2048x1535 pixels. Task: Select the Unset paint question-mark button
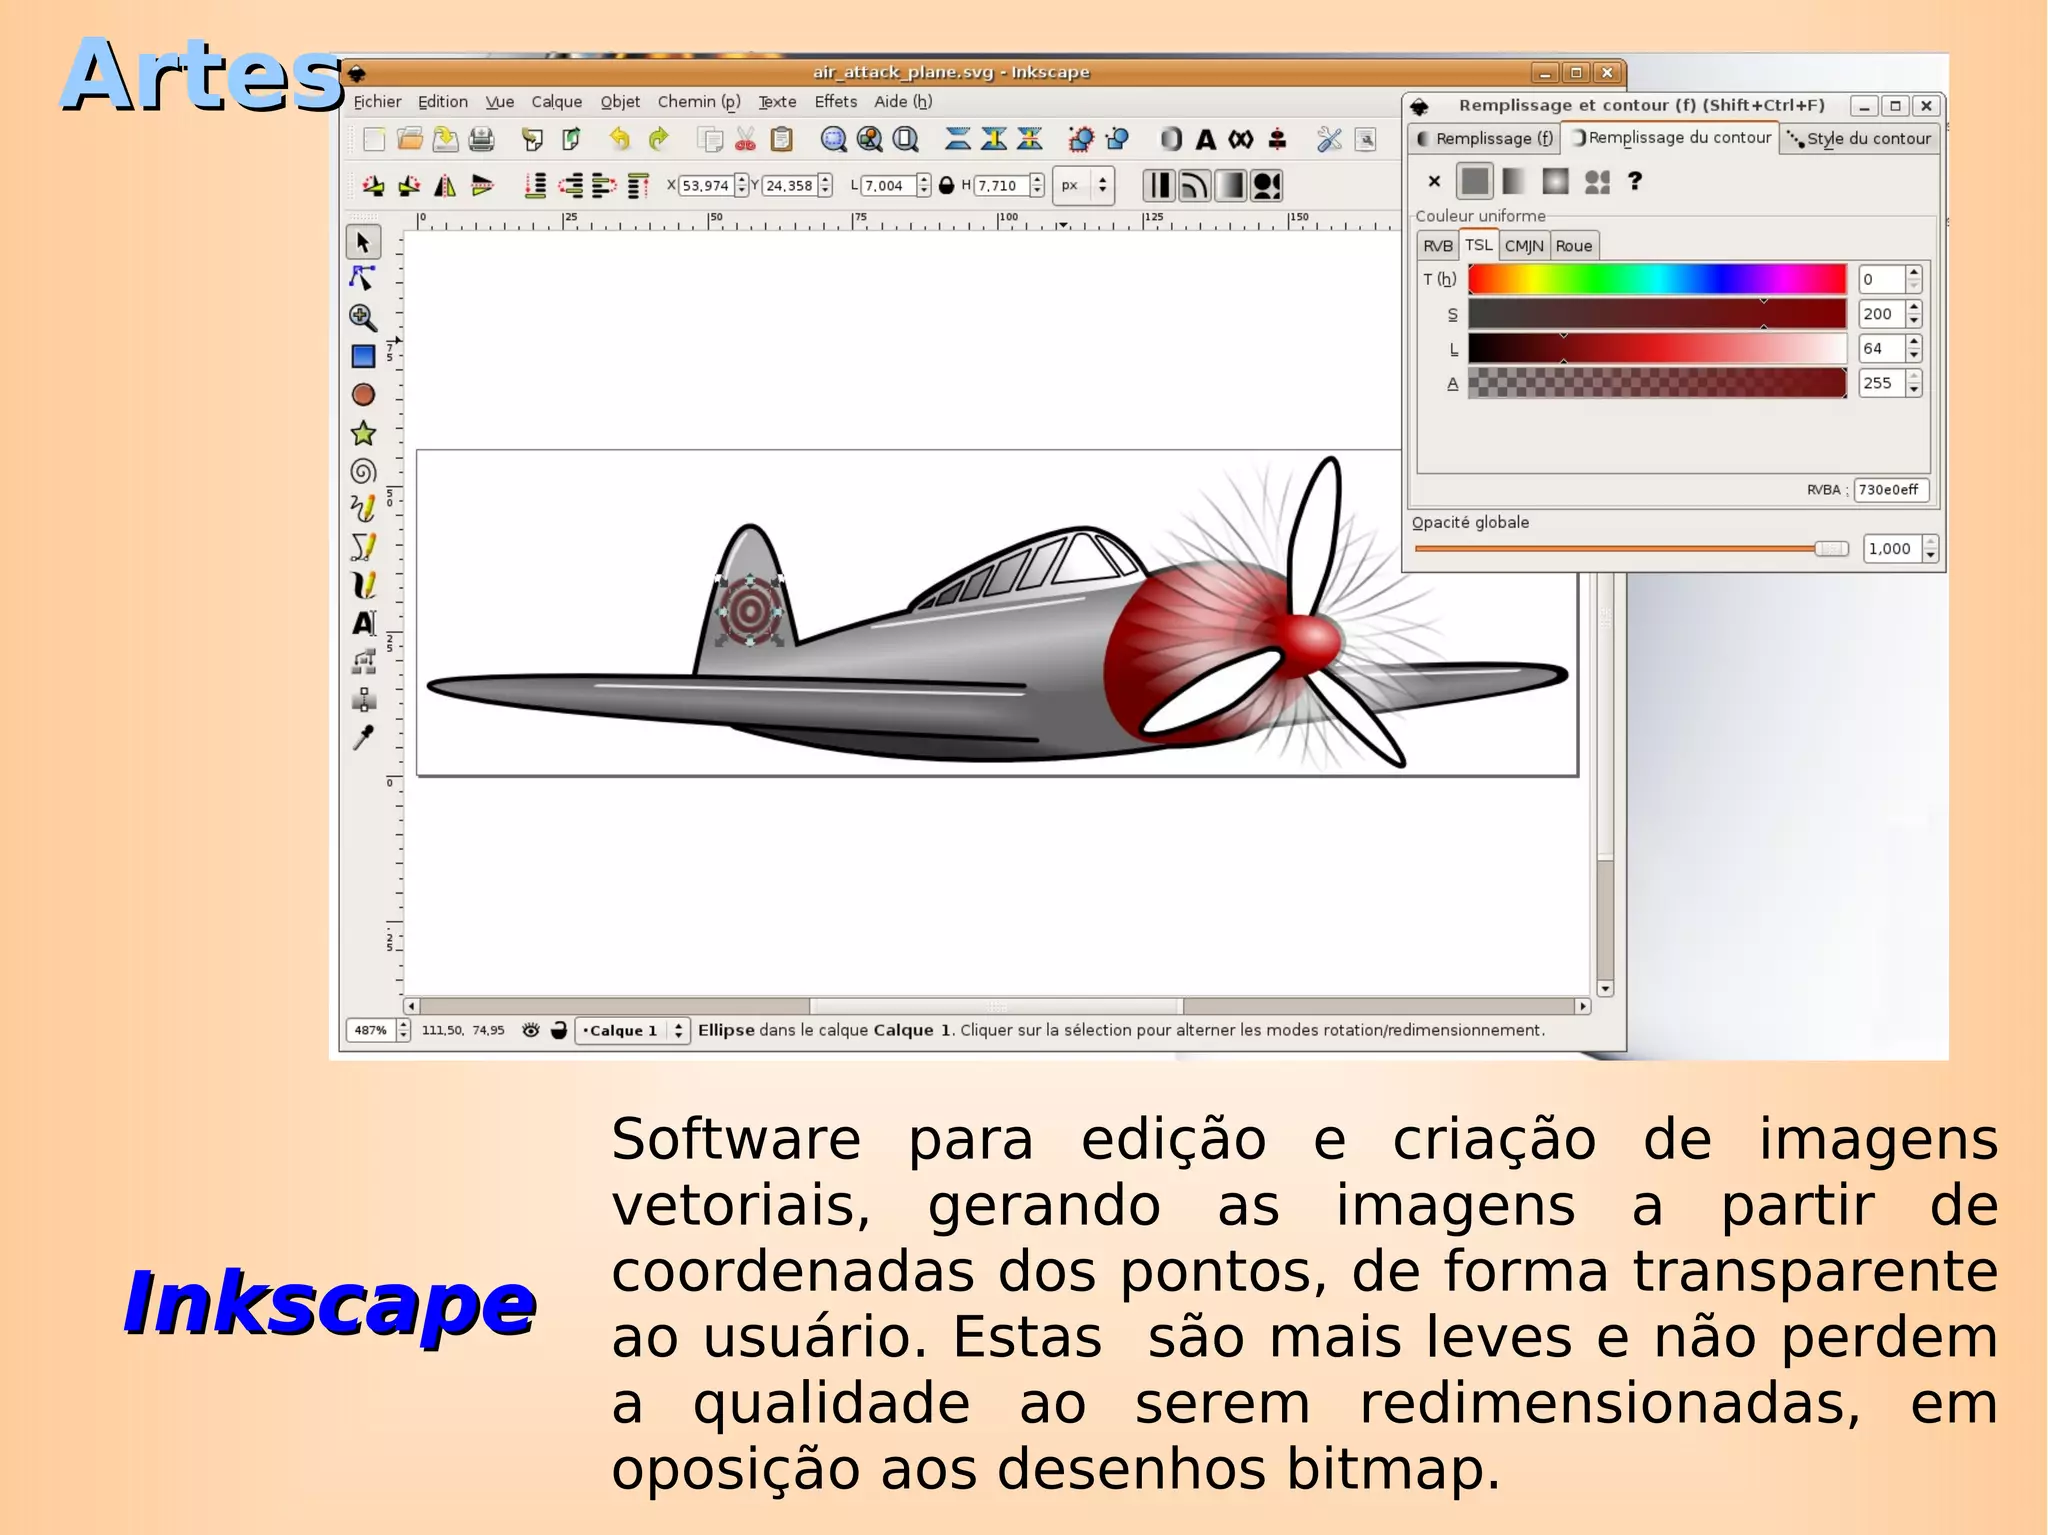pyautogui.click(x=1635, y=181)
